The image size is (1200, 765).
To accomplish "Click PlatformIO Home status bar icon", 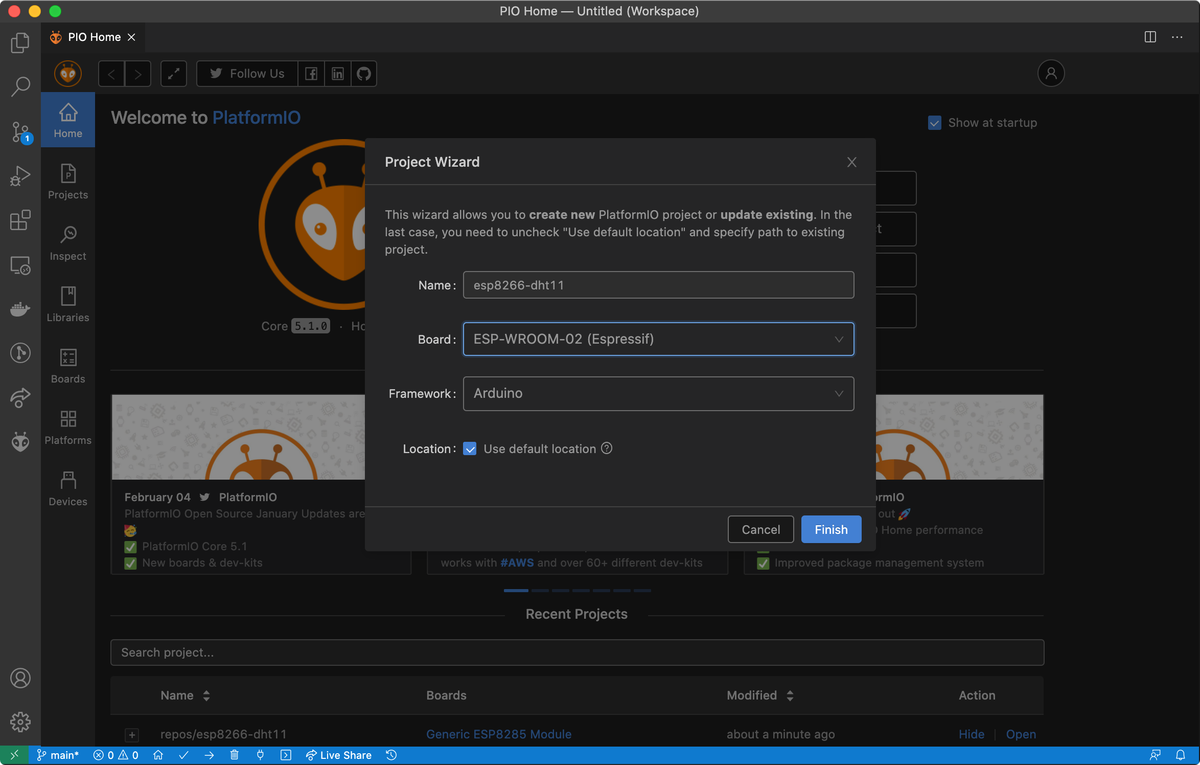I will tap(158, 755).
